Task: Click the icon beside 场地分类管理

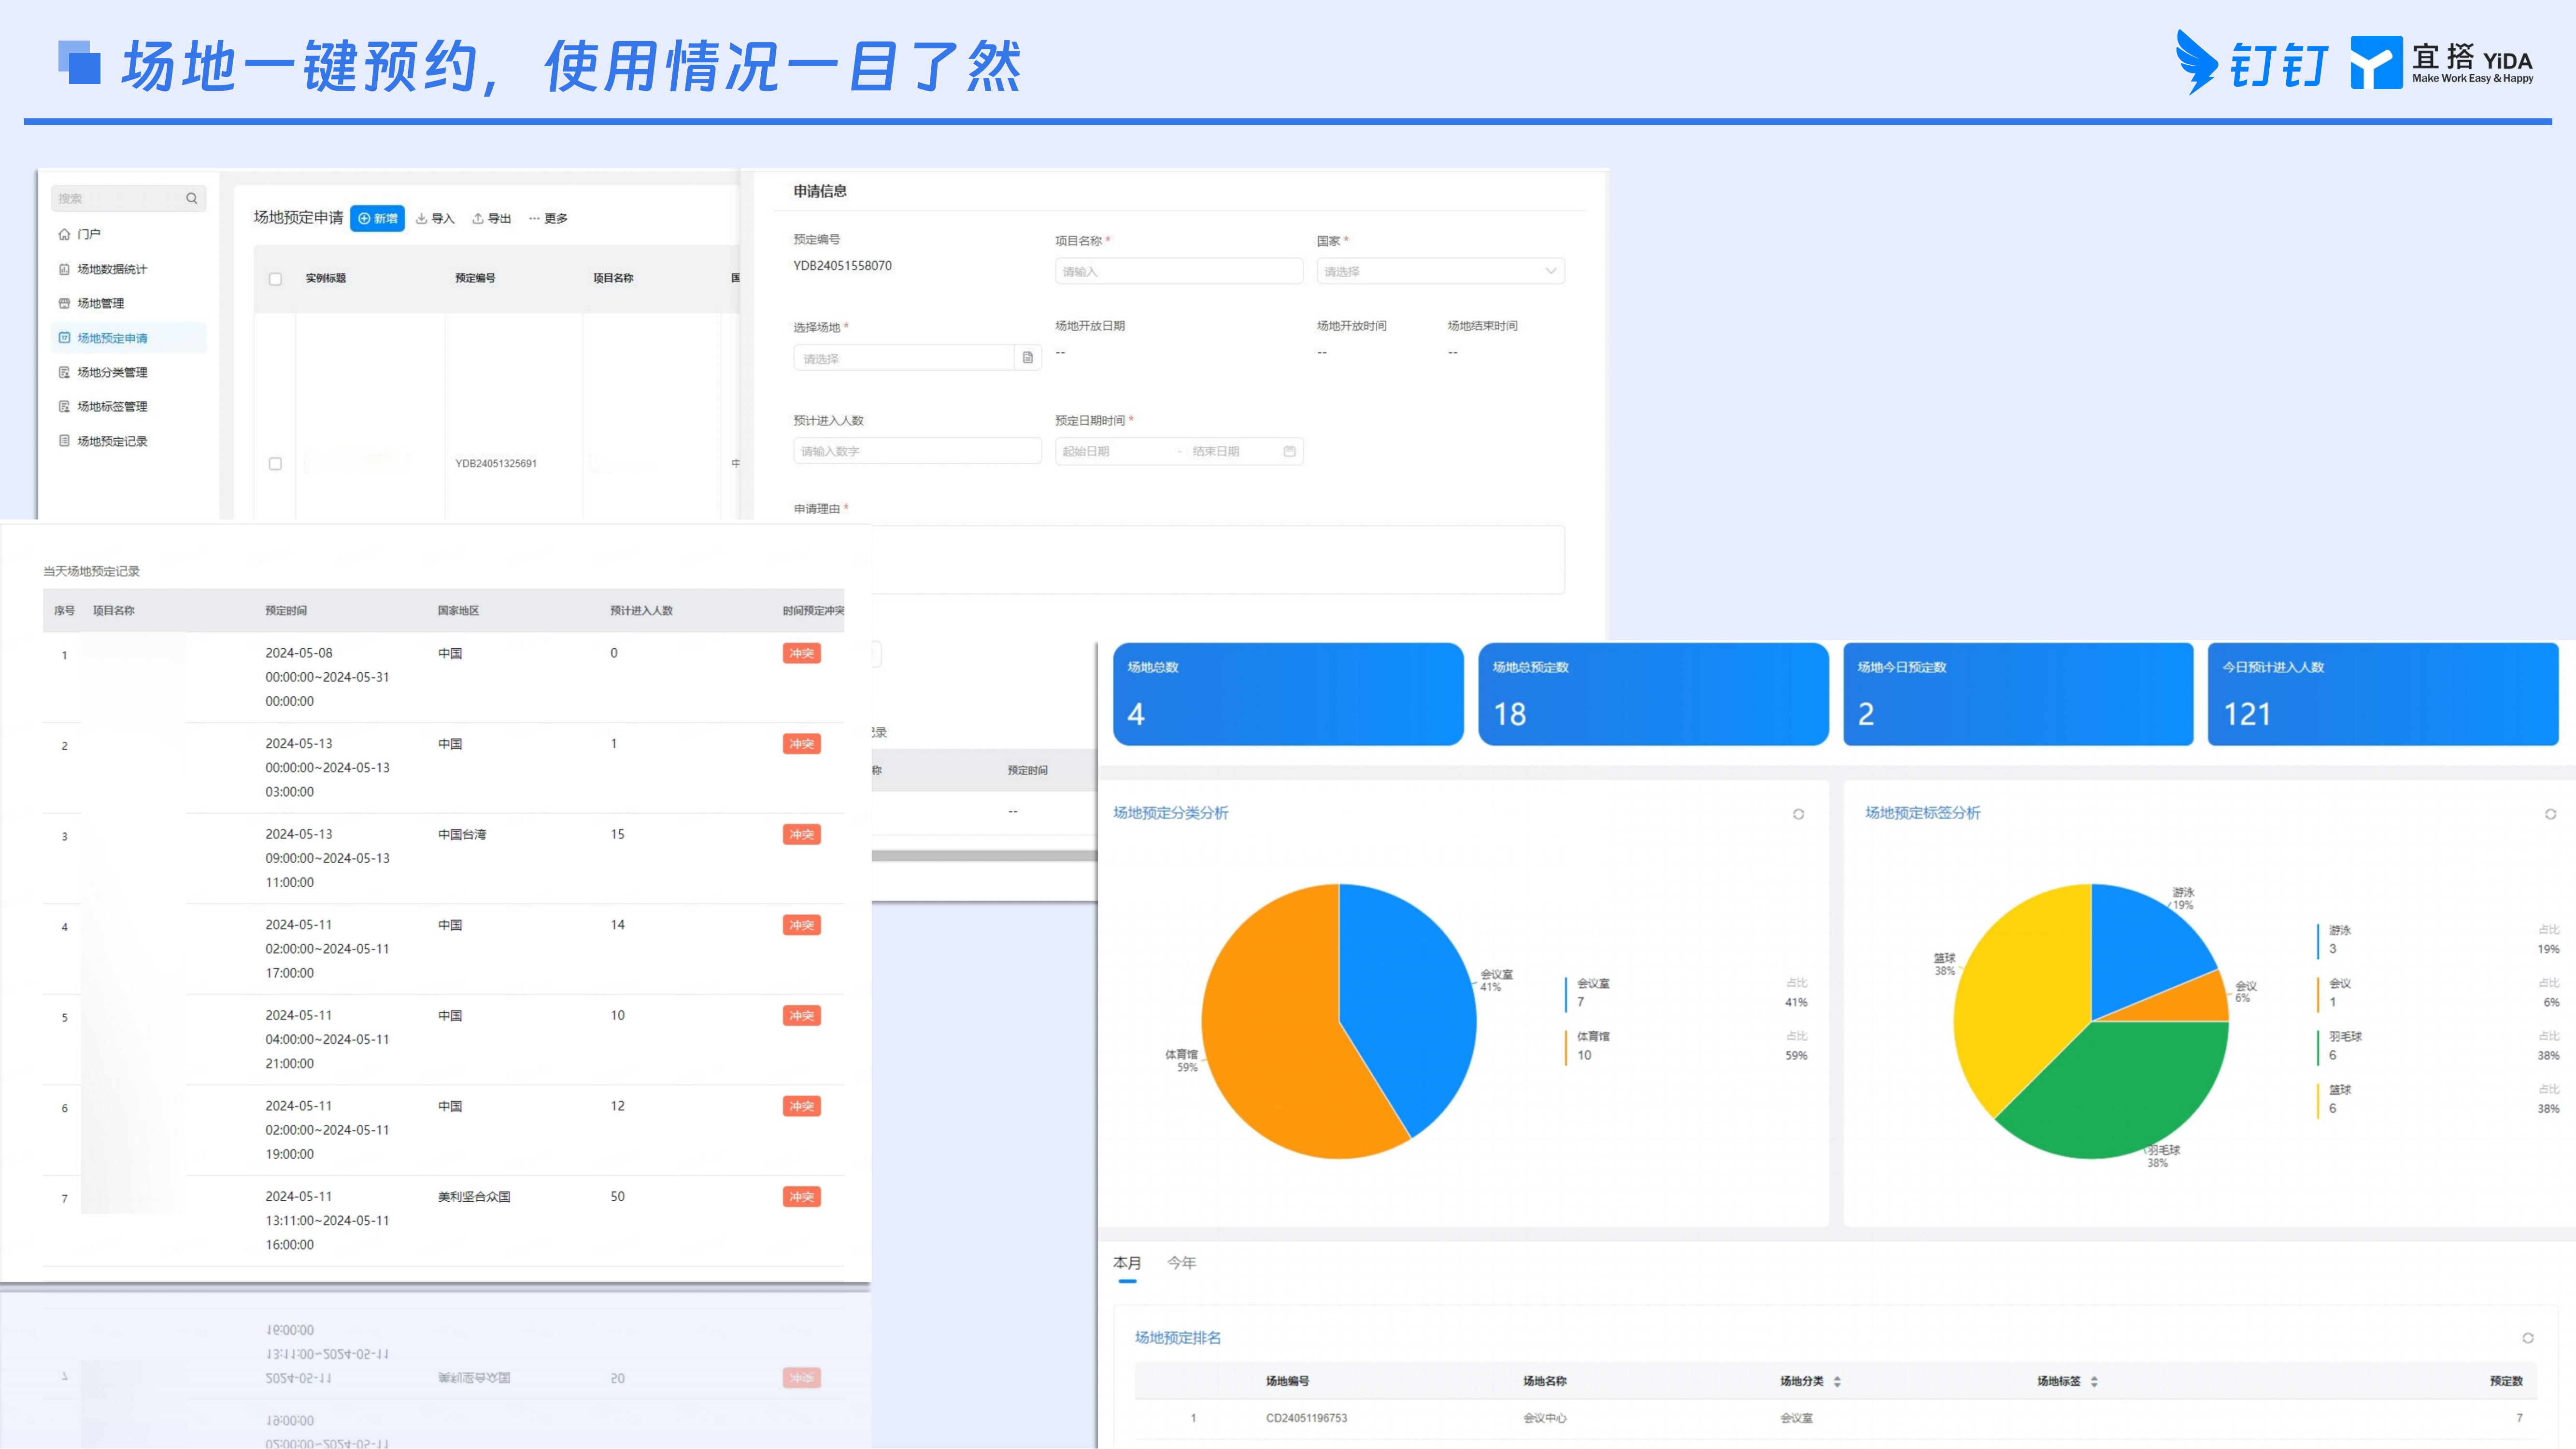Action: tap(64, 372)
